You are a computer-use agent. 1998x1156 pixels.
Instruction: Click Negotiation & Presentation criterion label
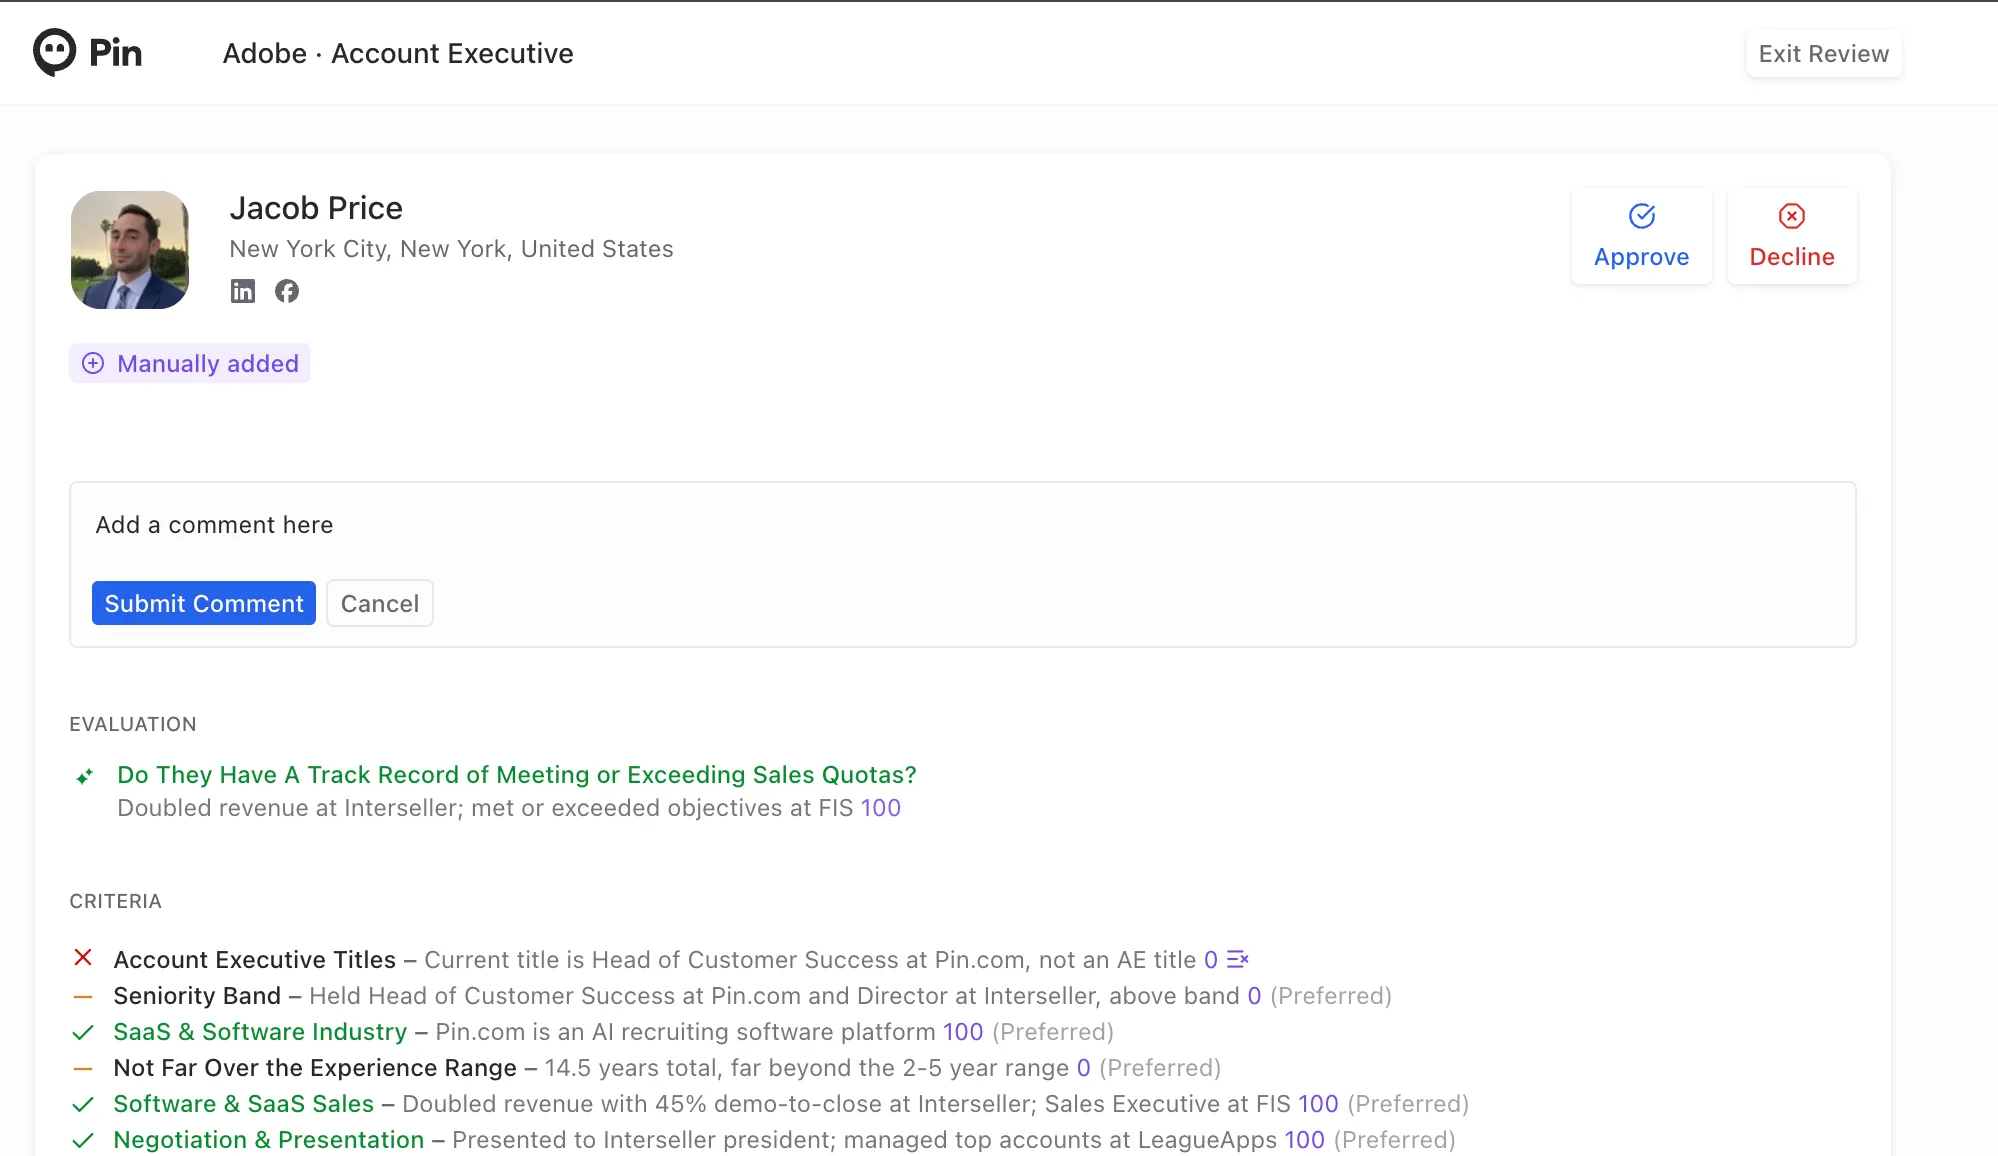click(269, 1140)
